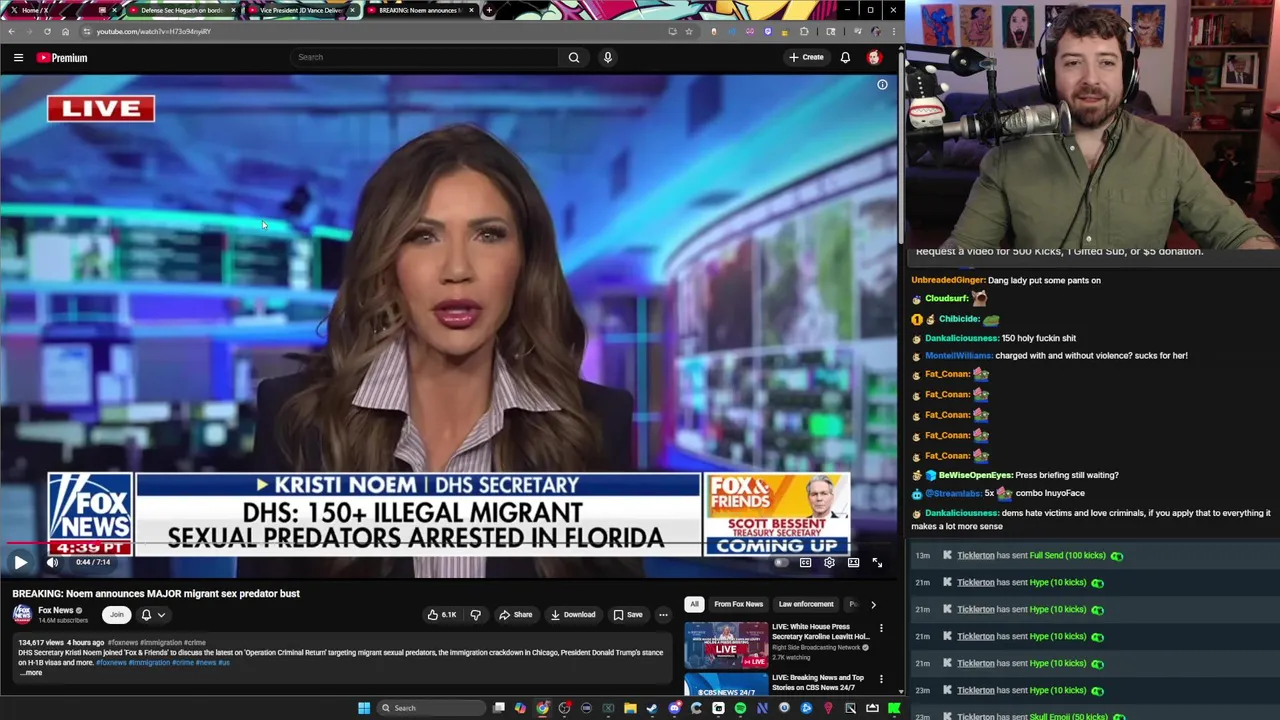Dislike the video
Screen dimensions: 1280x720
coord(476,615)
